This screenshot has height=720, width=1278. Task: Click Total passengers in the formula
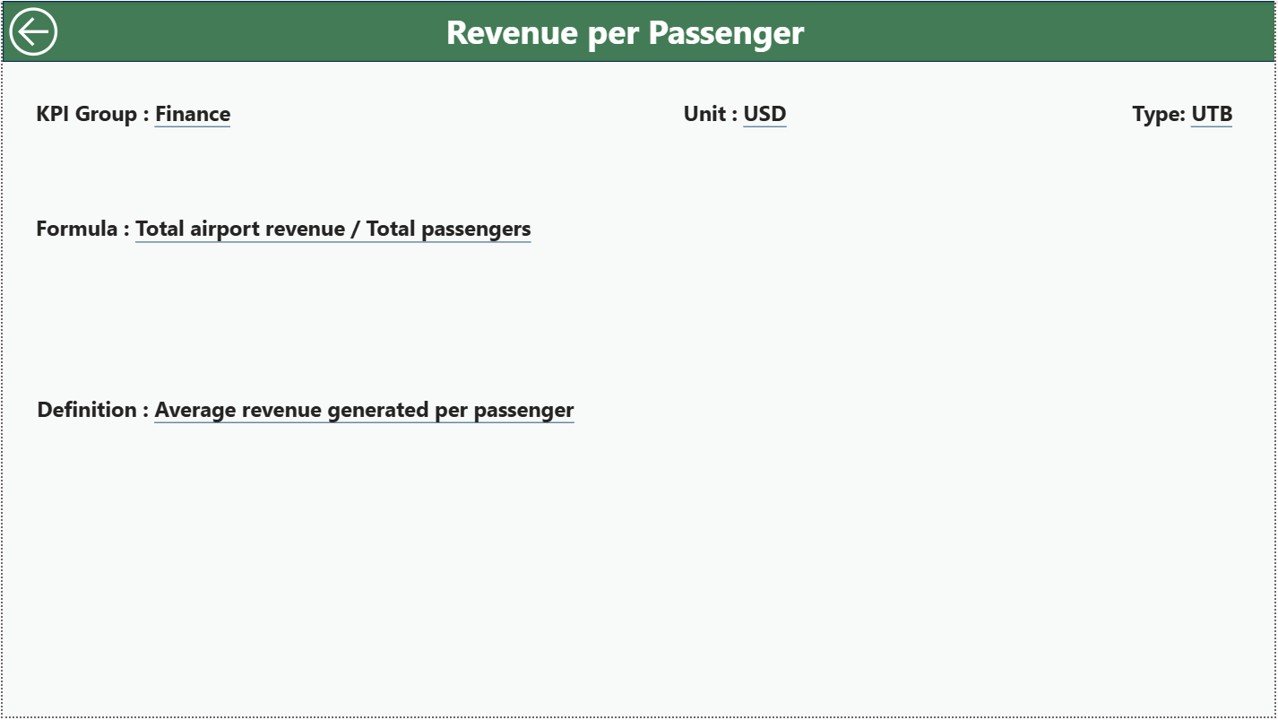coord(448,229)
